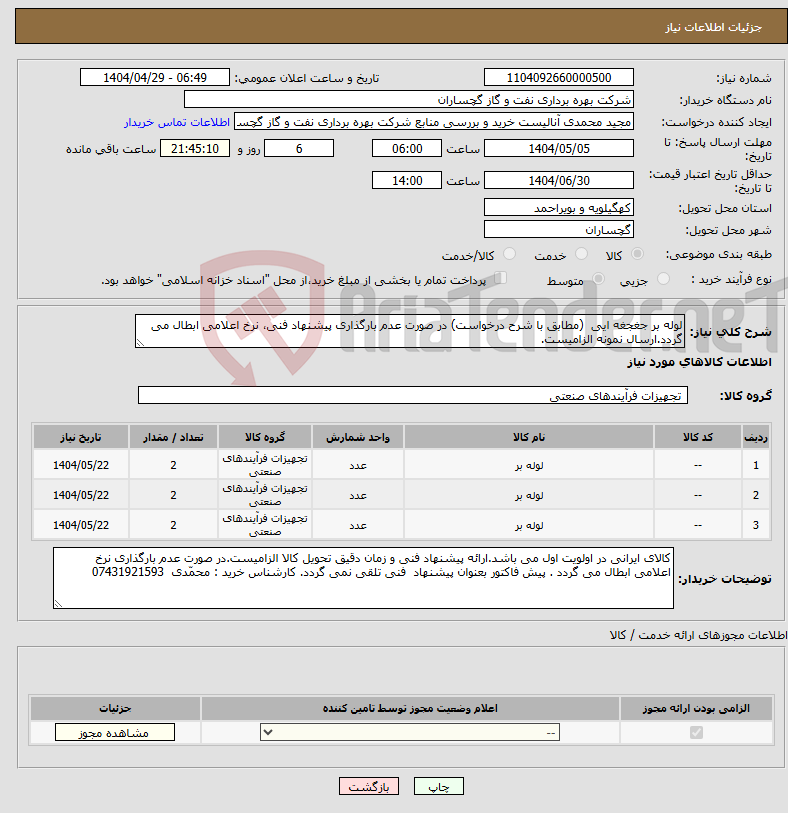Click the مشاهده مجوز button
Viewport: 788px width, 813px height.
pyautogui.click(x=115, y=733)
